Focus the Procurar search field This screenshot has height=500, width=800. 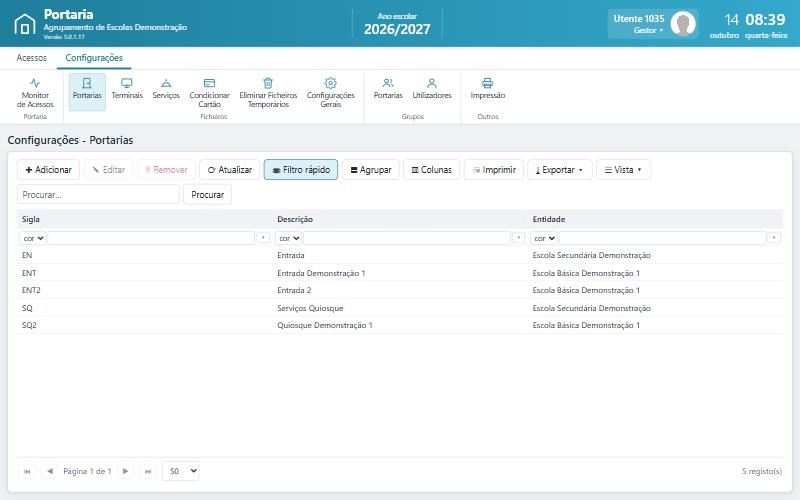point(98,195)
